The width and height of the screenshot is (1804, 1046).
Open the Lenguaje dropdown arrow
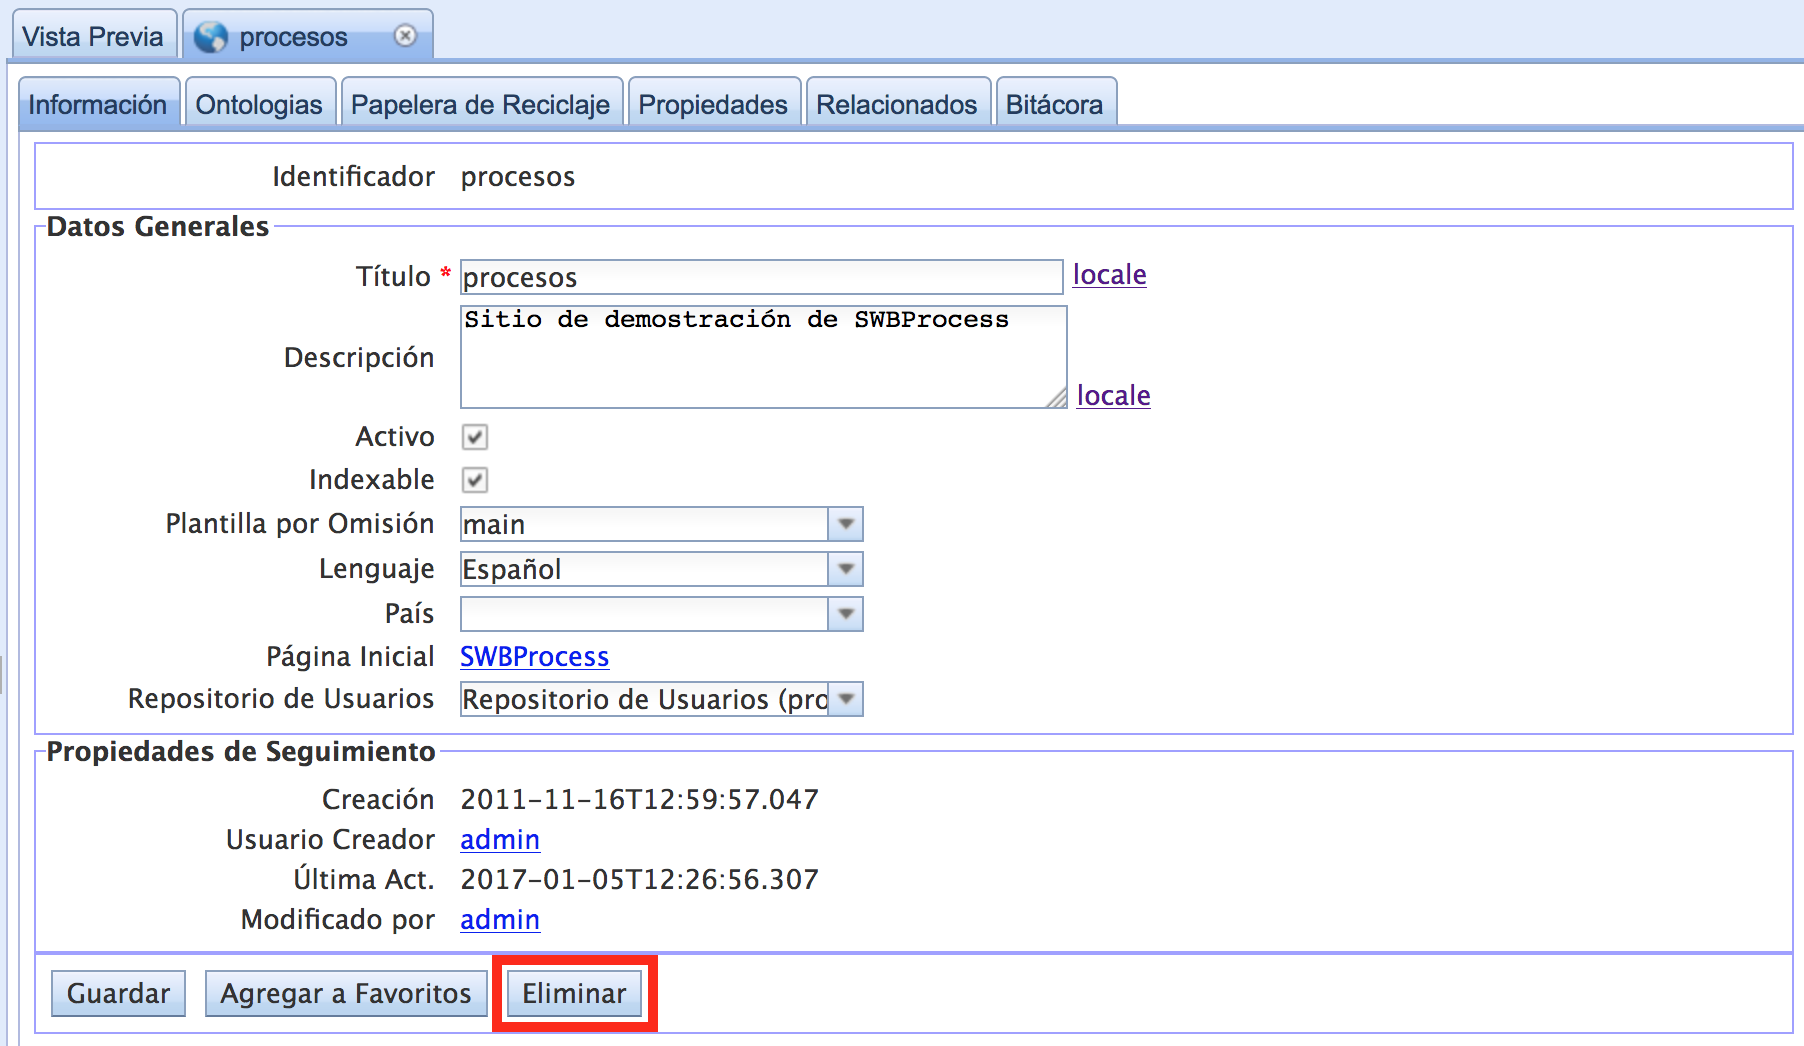tap(846, 569)
